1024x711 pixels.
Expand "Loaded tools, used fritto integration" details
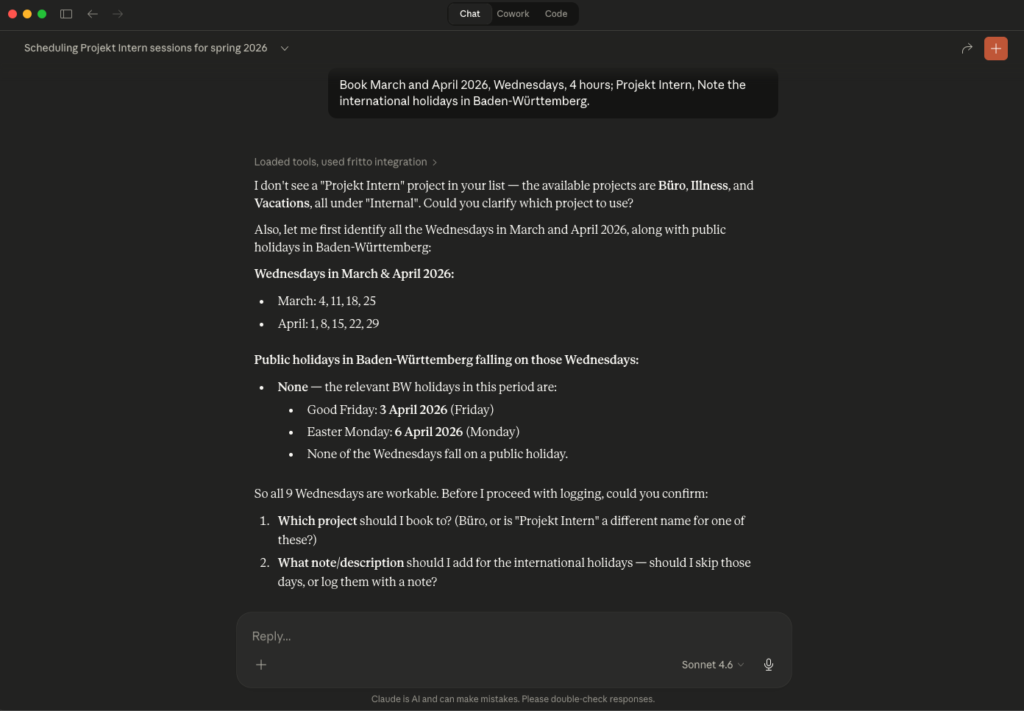tap(345, 162)
